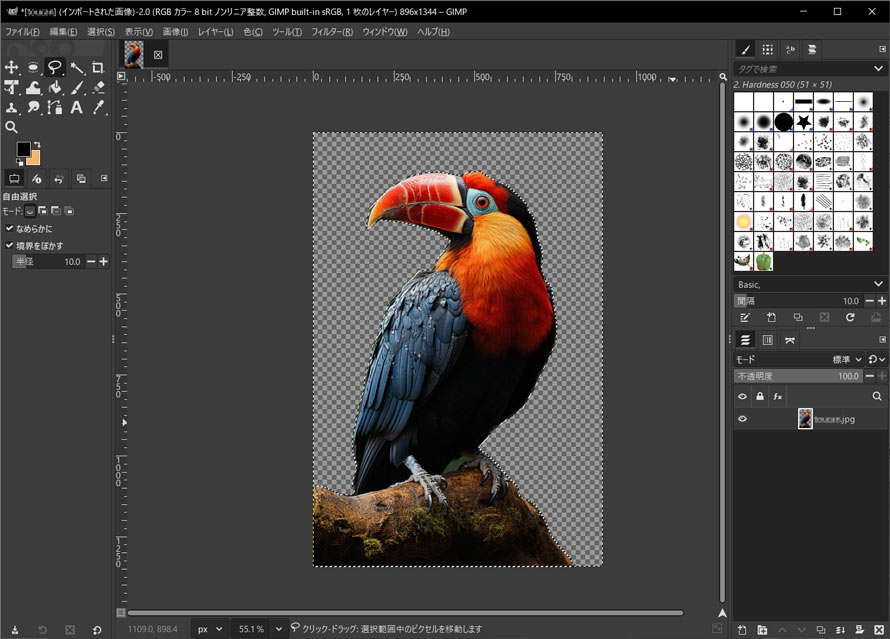Image resolution: width=890 pixels, height=639 pixels.
Task: Click the brush tag search field
Action: pos(800,68)
